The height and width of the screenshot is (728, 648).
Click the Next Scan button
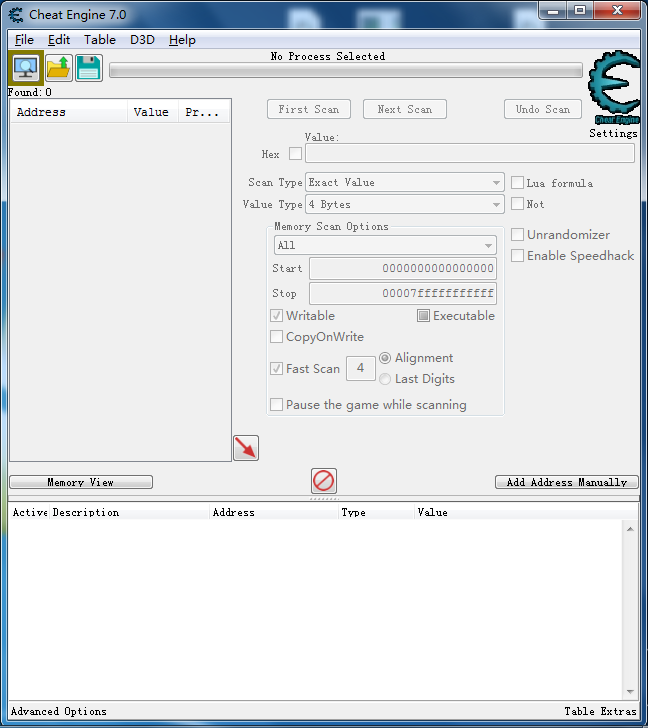405,109
